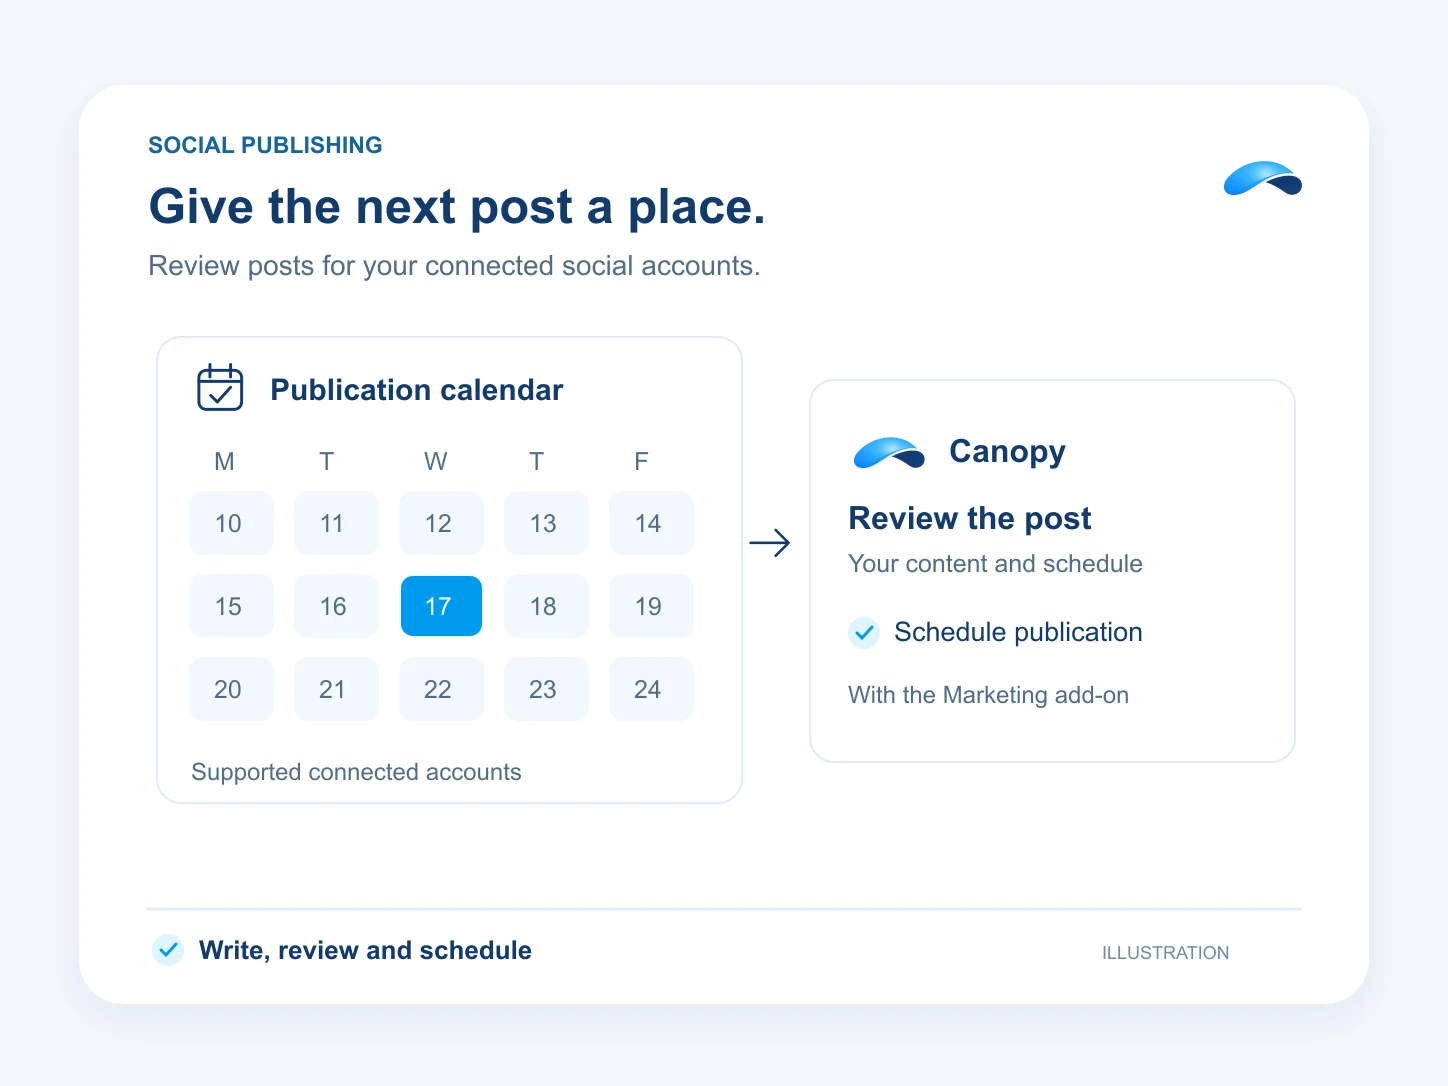Click the calendar icon beside Publication calendar

click(x=220, y=387)
